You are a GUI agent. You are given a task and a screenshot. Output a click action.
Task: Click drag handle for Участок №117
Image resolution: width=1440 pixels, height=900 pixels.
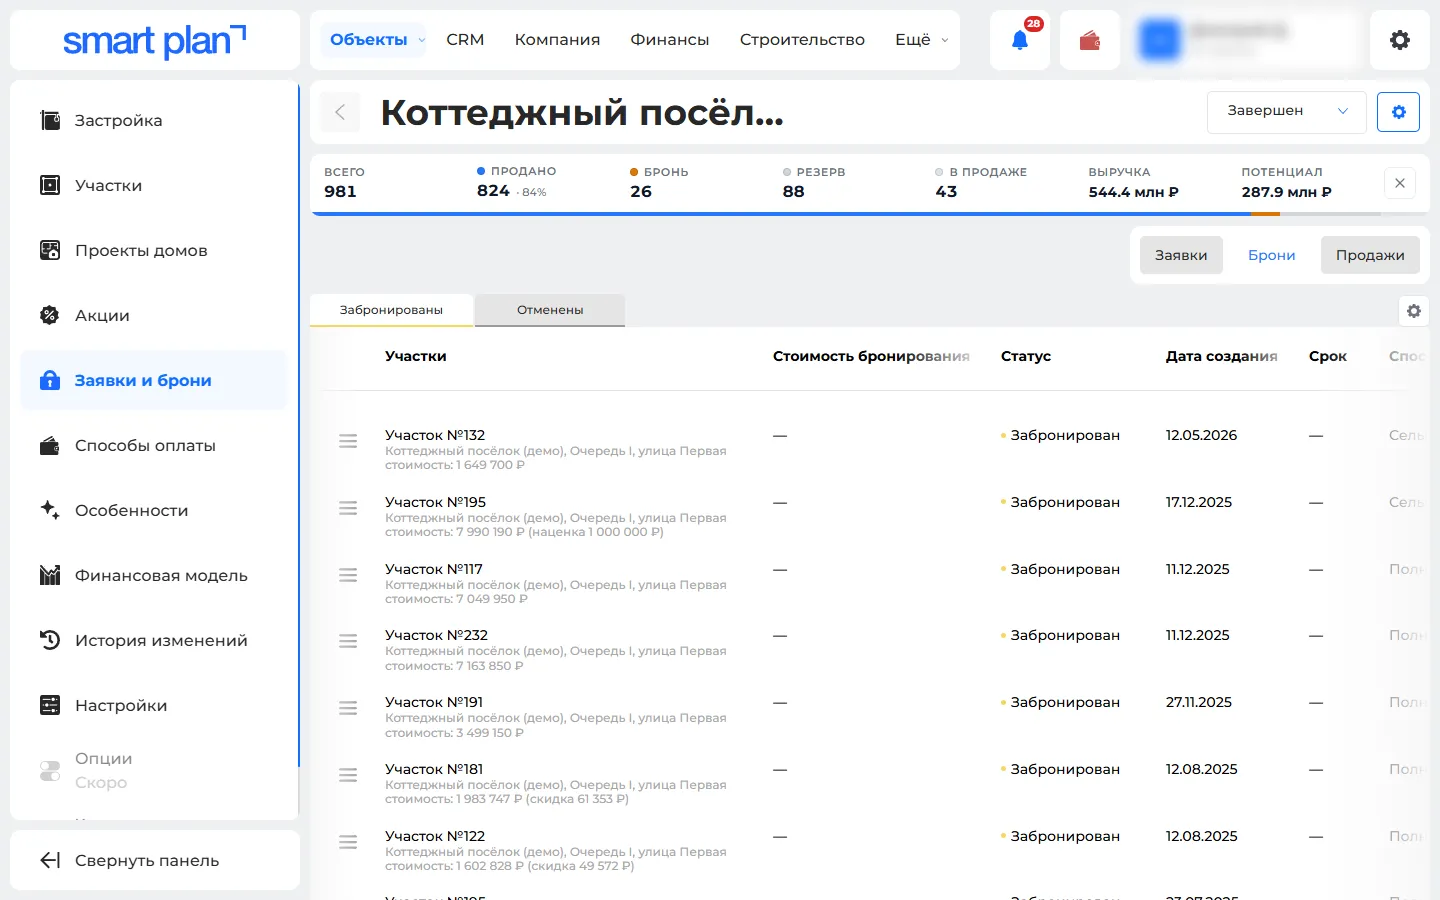point(348,575)
